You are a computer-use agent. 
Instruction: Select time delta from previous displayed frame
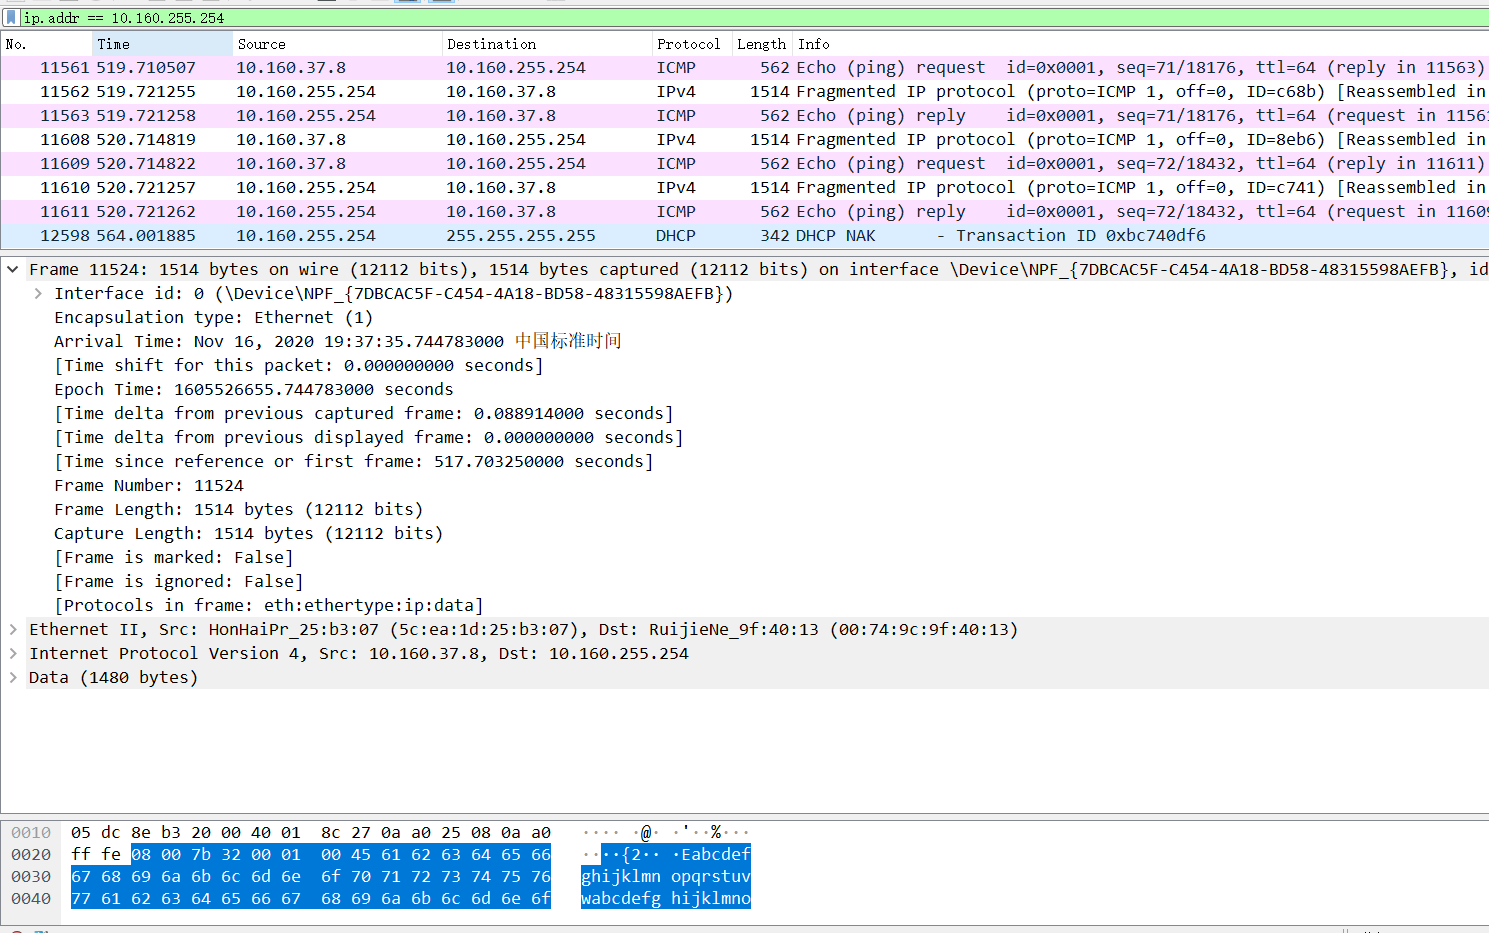[368, 437]
